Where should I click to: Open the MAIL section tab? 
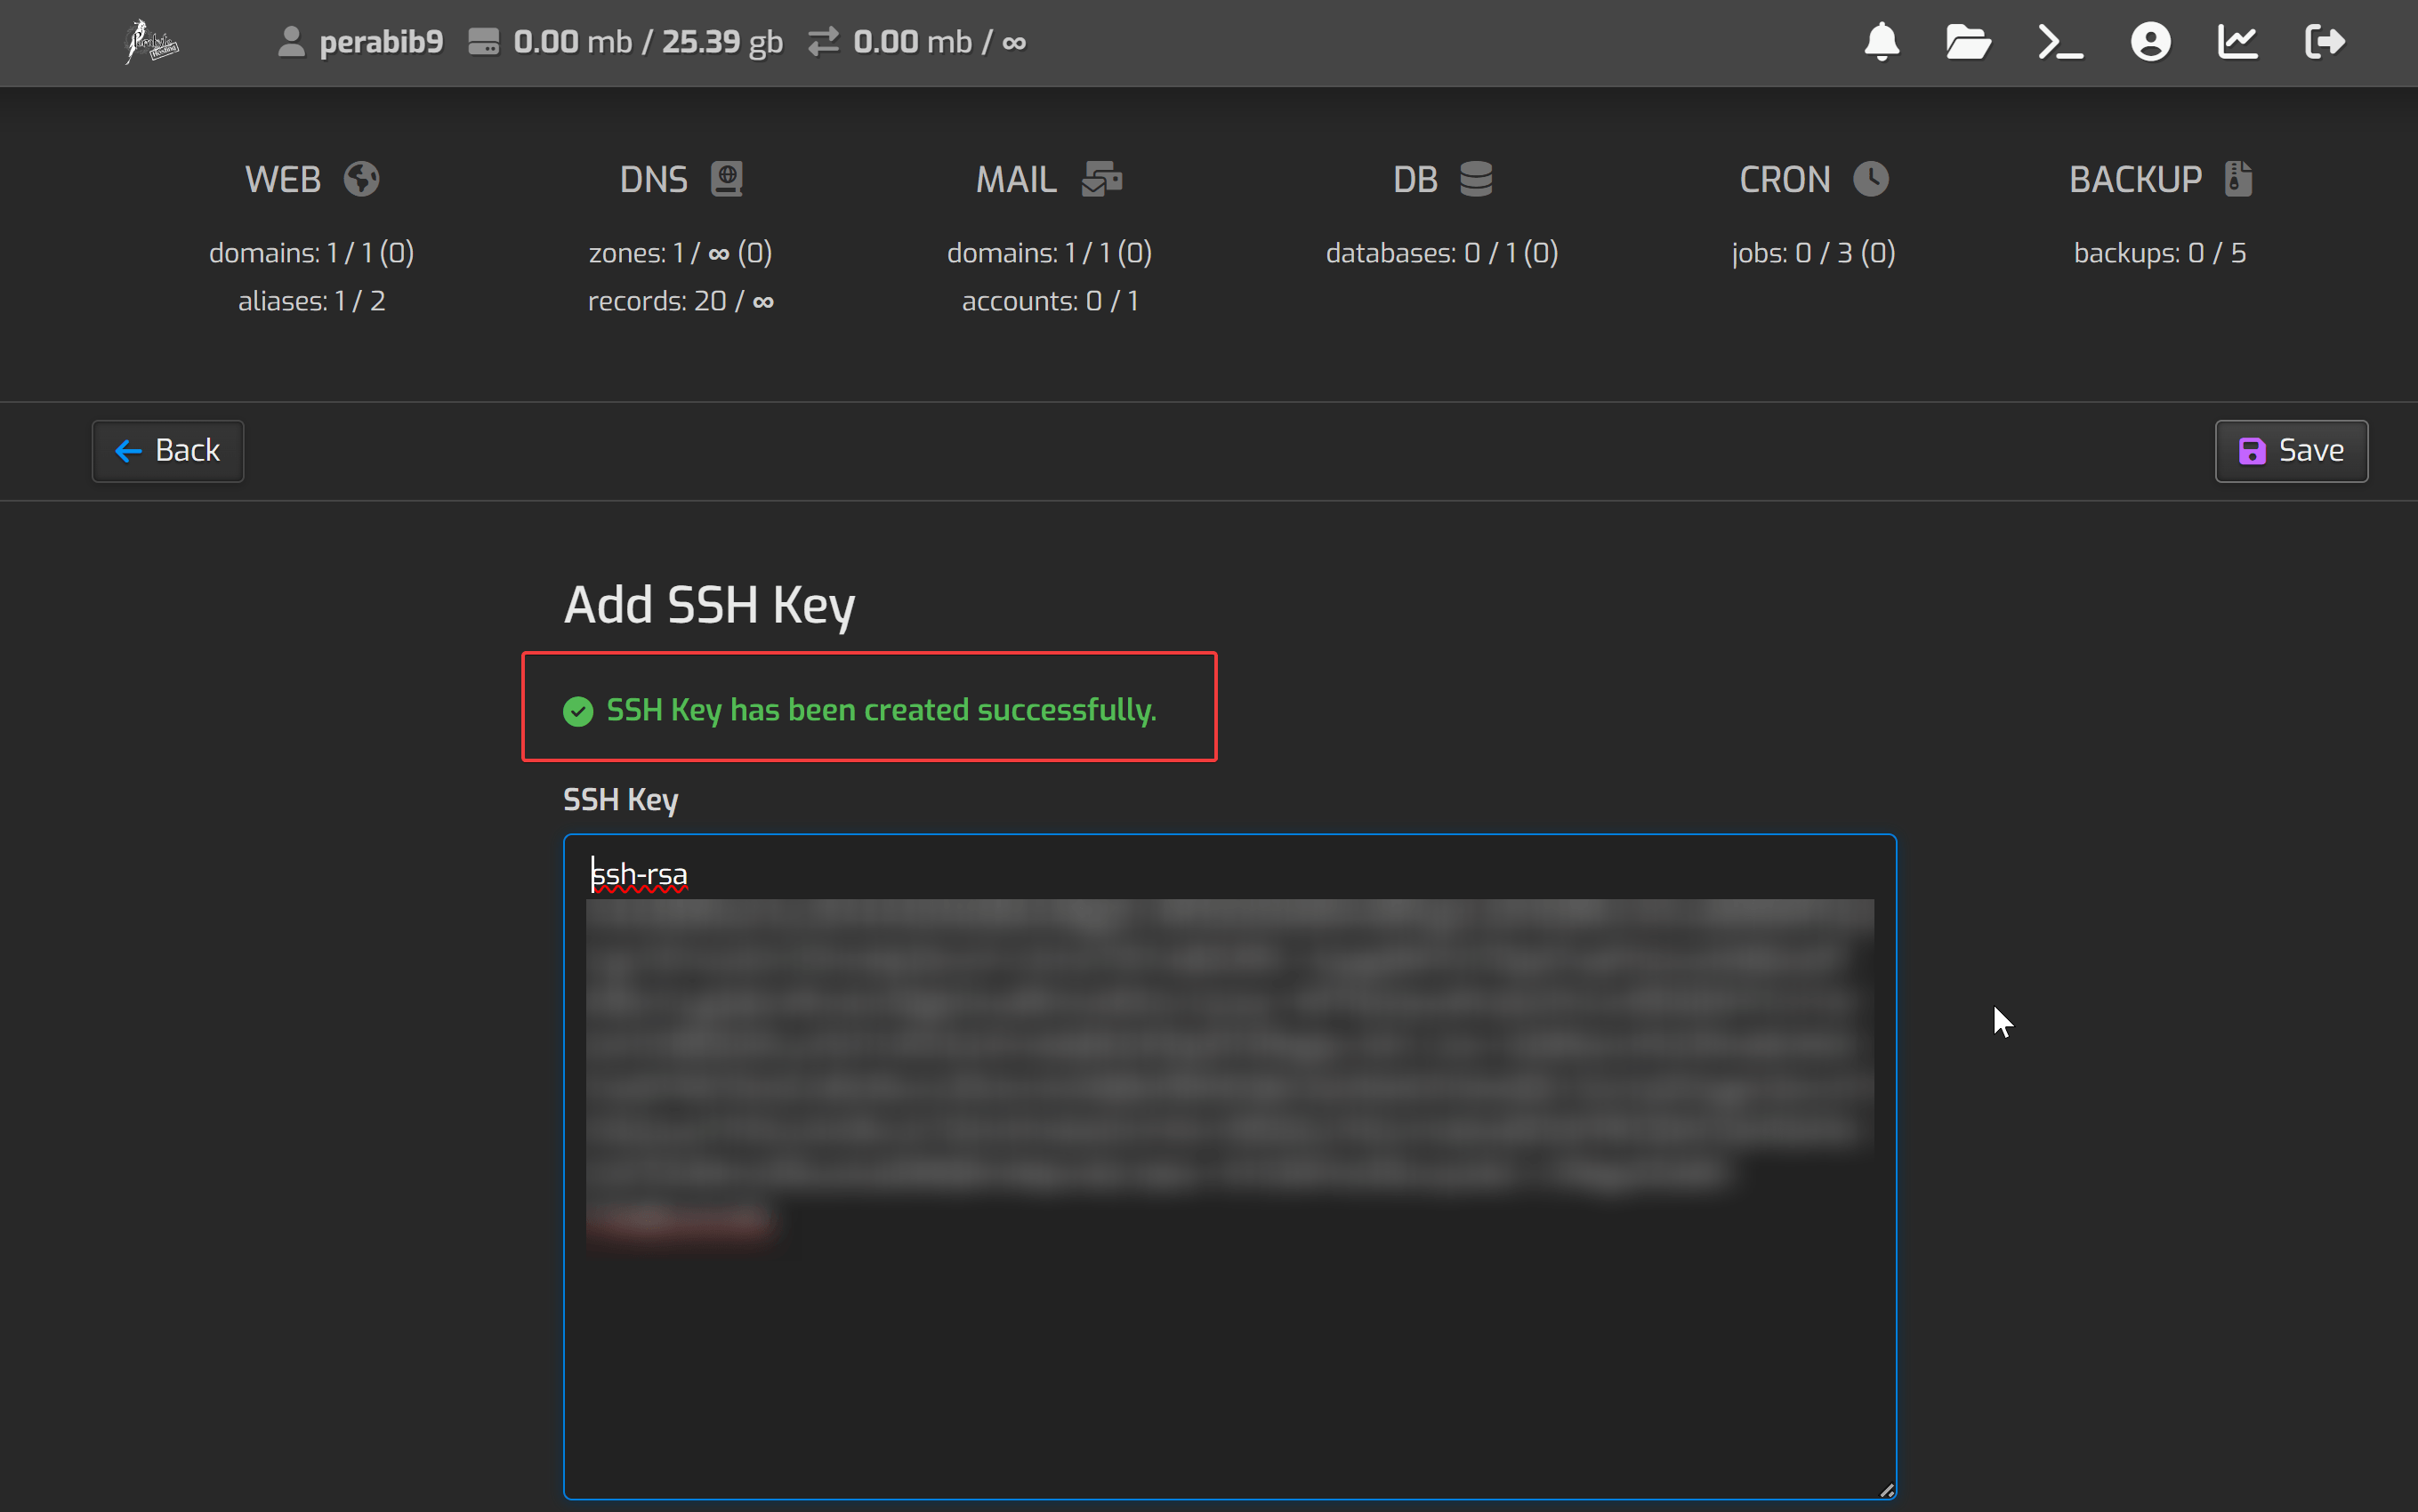pos(1016,180)
